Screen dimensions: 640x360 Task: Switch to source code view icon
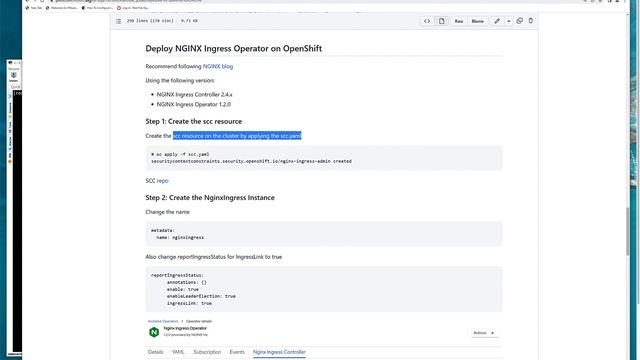(427, 21)
